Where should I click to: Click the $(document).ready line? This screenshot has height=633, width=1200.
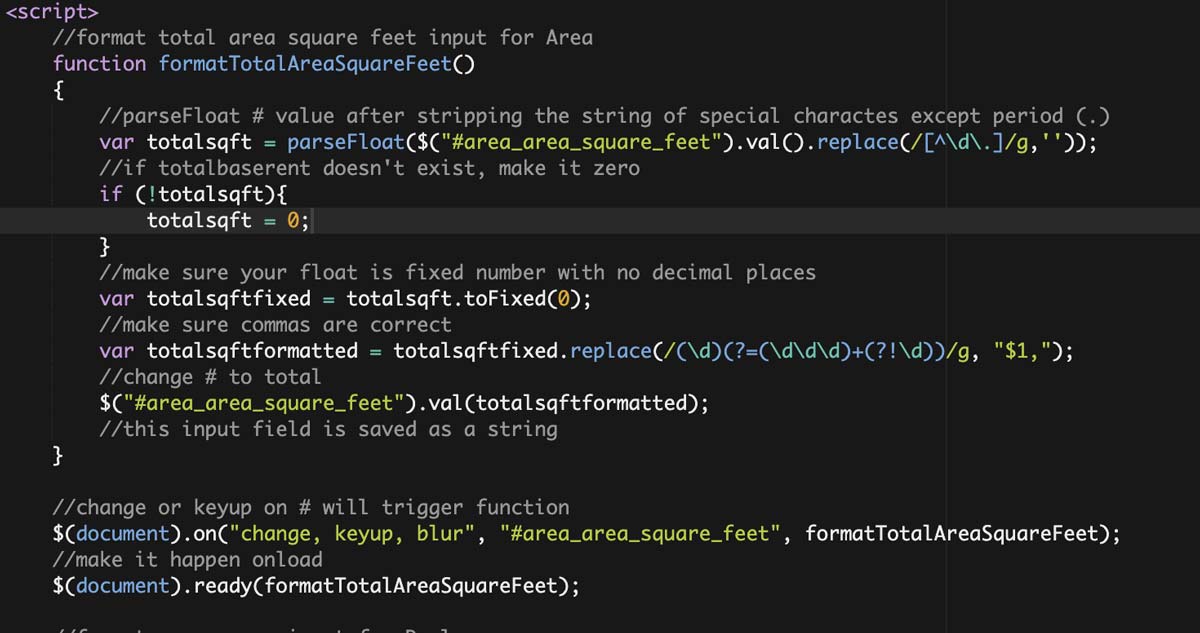(x=316, y=585)
